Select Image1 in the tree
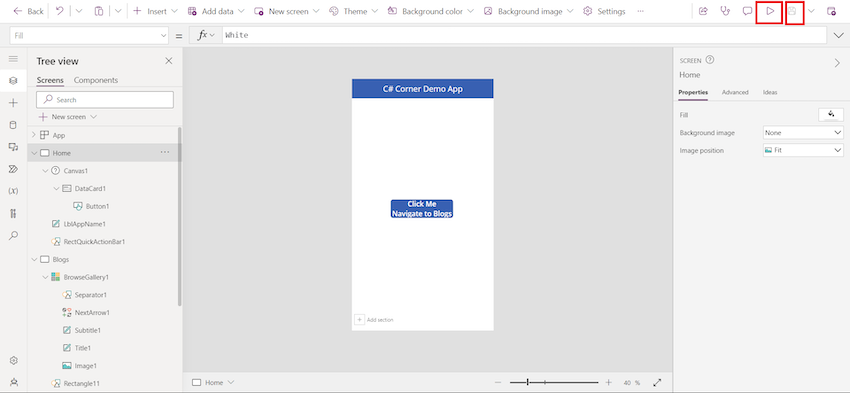 [x=86, y=366]
